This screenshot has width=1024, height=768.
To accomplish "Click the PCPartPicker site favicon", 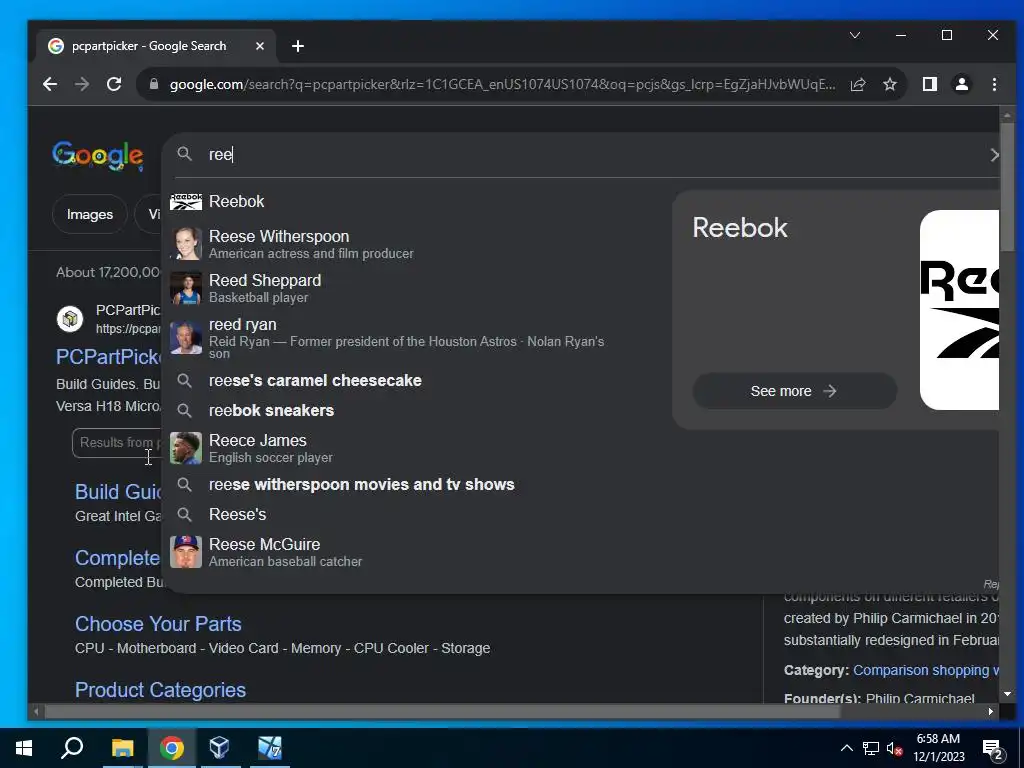I will pyautogui.click(x=70, y=319).
